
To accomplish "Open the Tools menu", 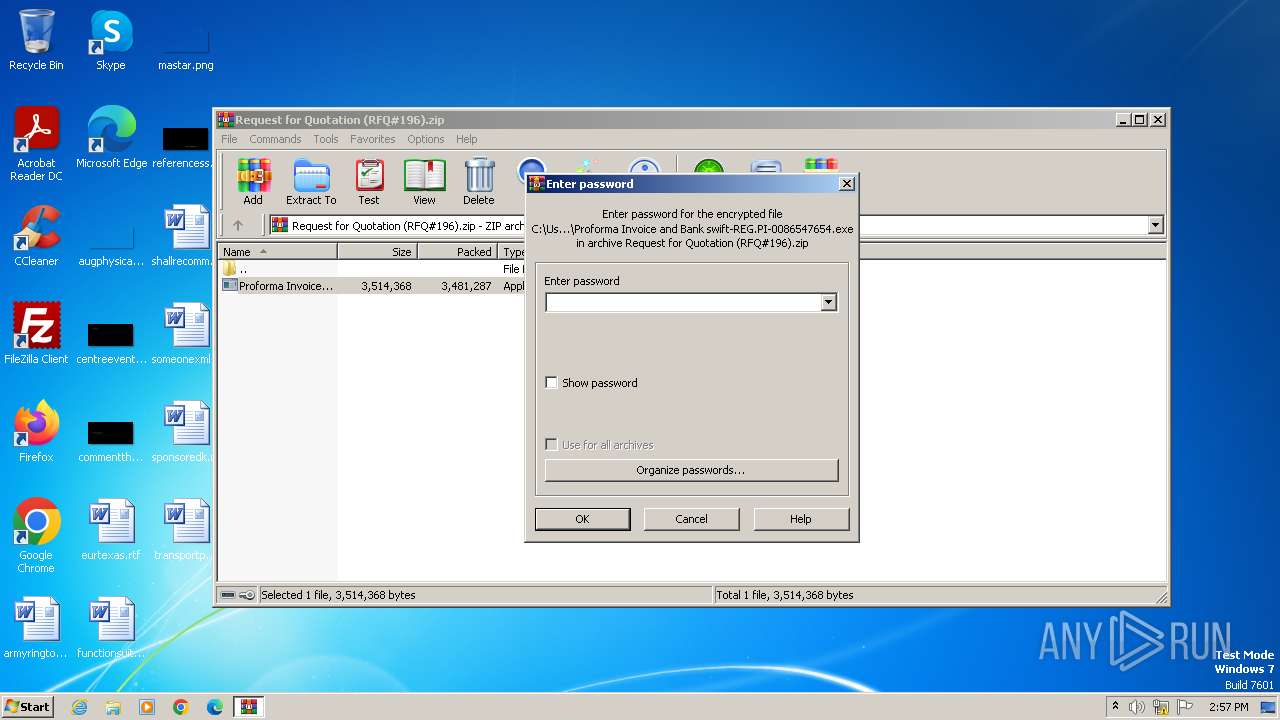I will point(326,139).
